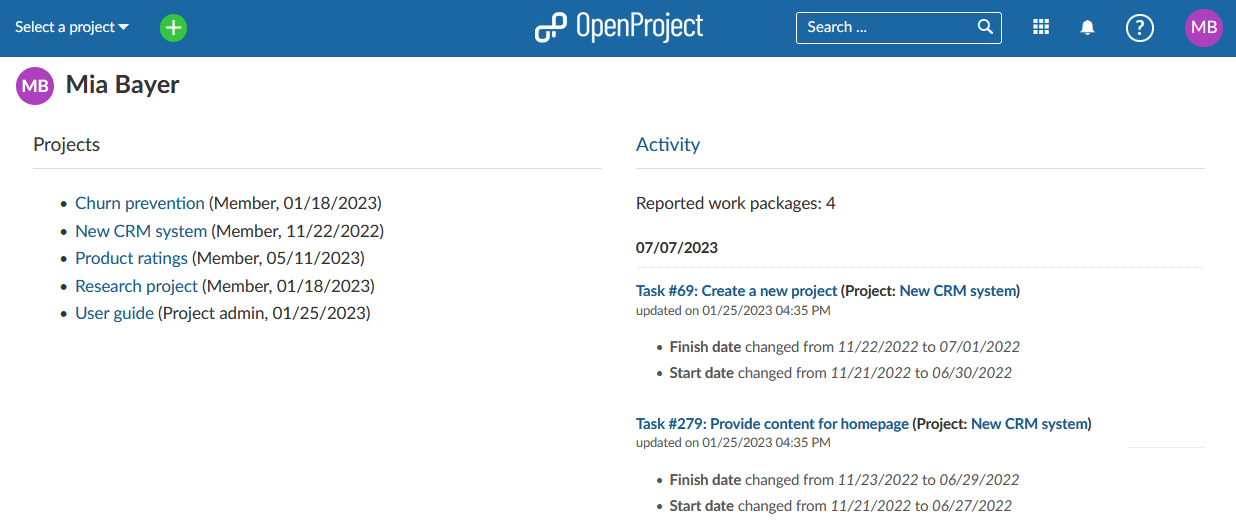Click Mia Bayer's profile avatar beside name
Viewport: 1236px width, 528px height.
pyautogui.click(x=35, y=86)
